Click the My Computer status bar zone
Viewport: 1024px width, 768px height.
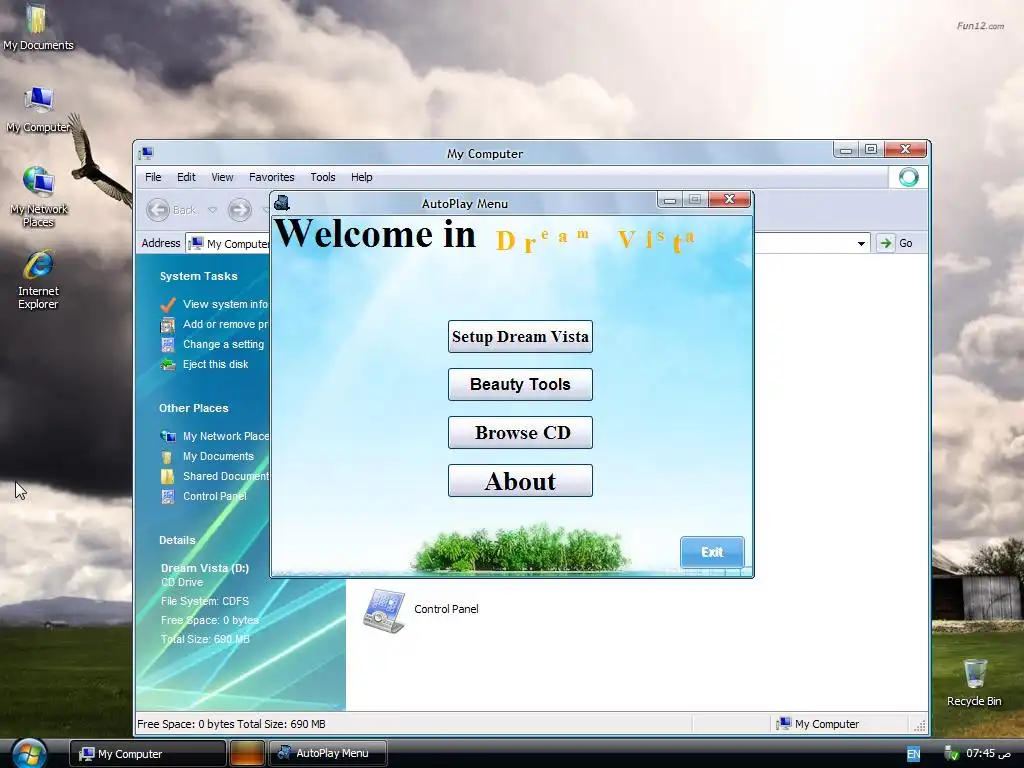(x=838, y=724)
